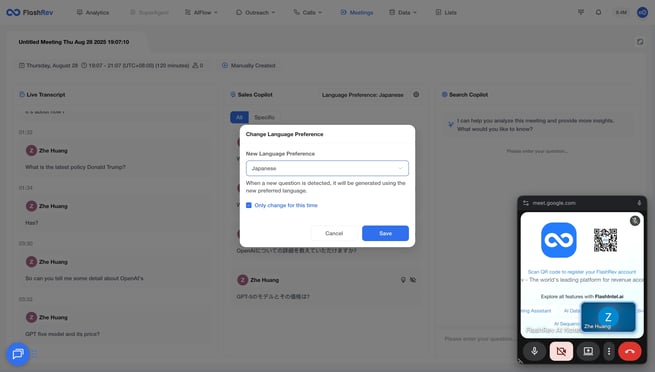655x372 pixels.
Task: Click the credits balance indicator in top bar
Action: click(x=621, y=13)
